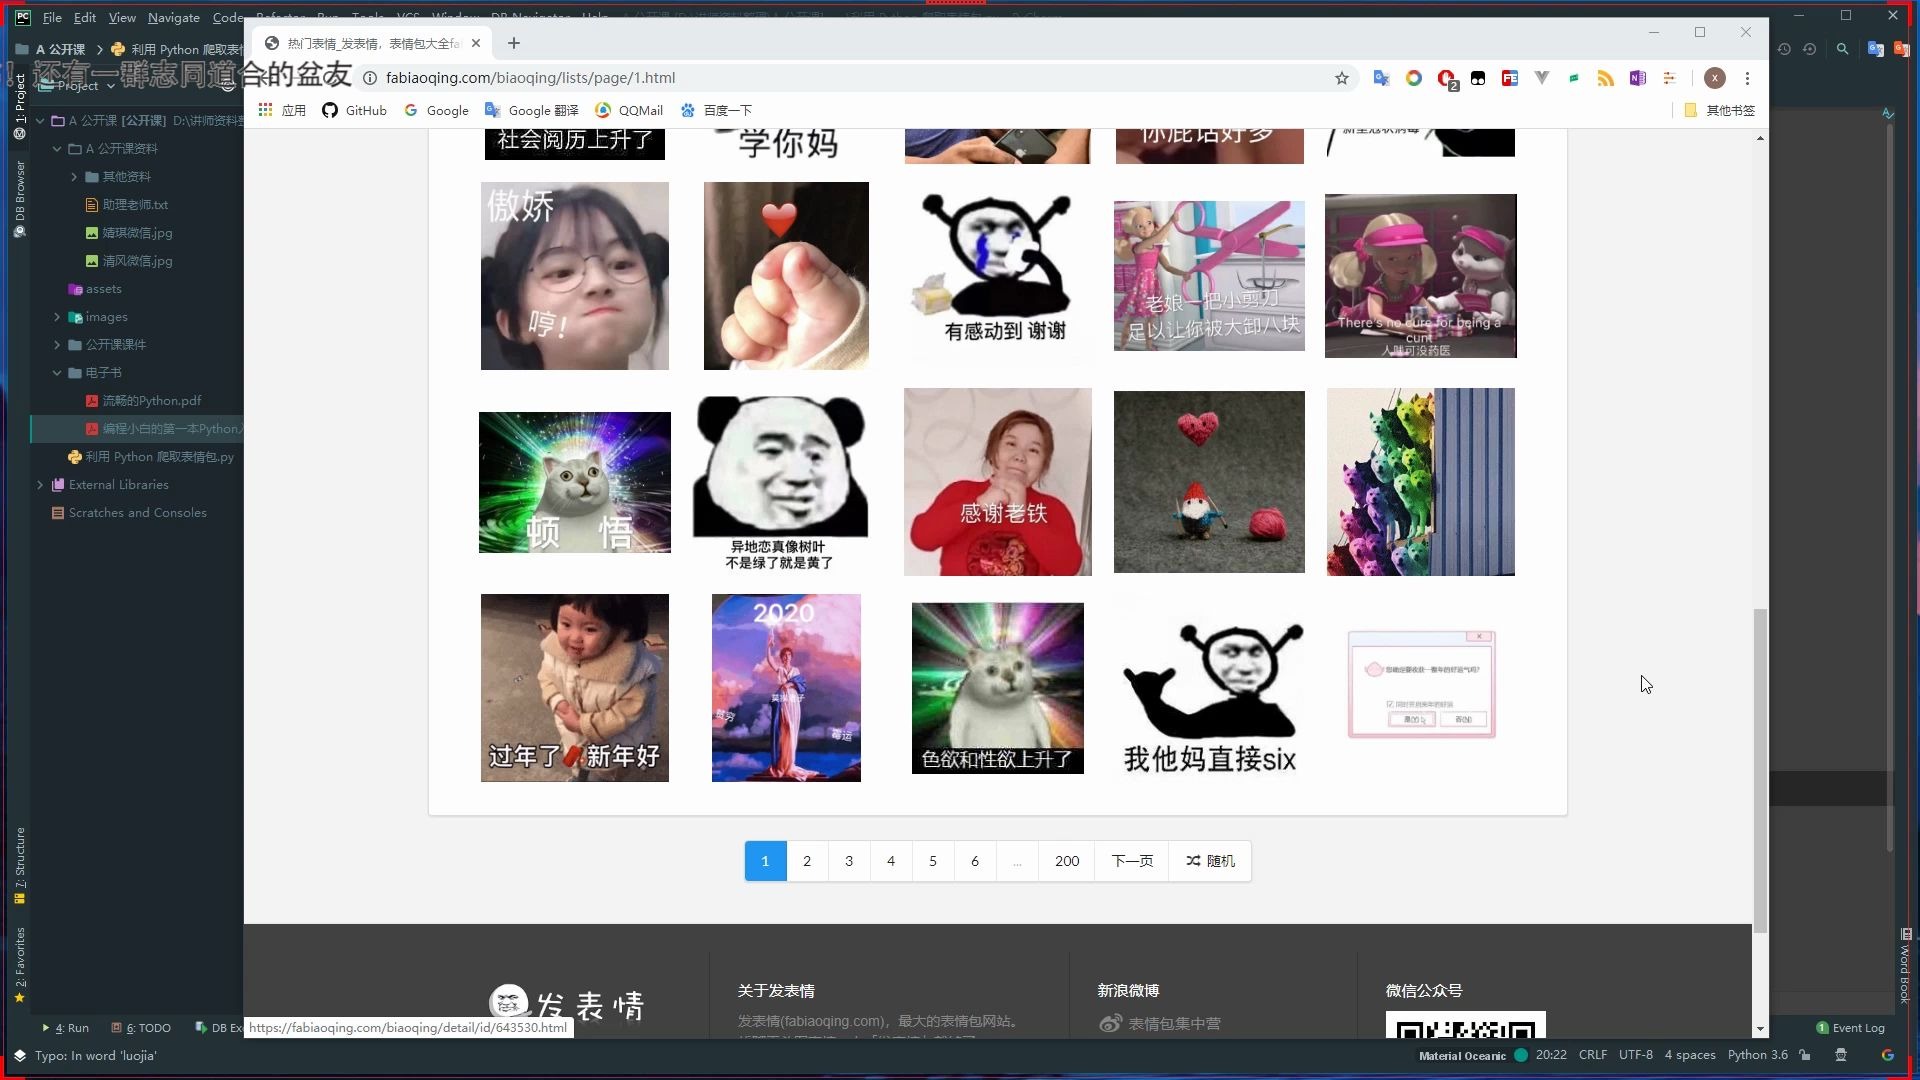The image size is (1920, 1080).
Task: Collapse the A 公开课 project root node
Action: 40,120
